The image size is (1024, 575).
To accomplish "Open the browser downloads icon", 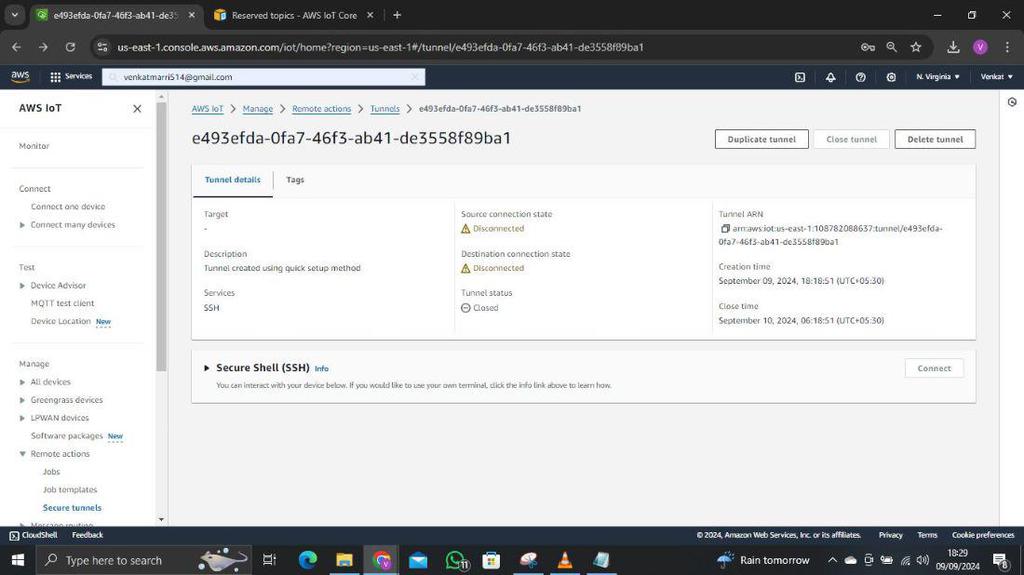I will [953, 47].
